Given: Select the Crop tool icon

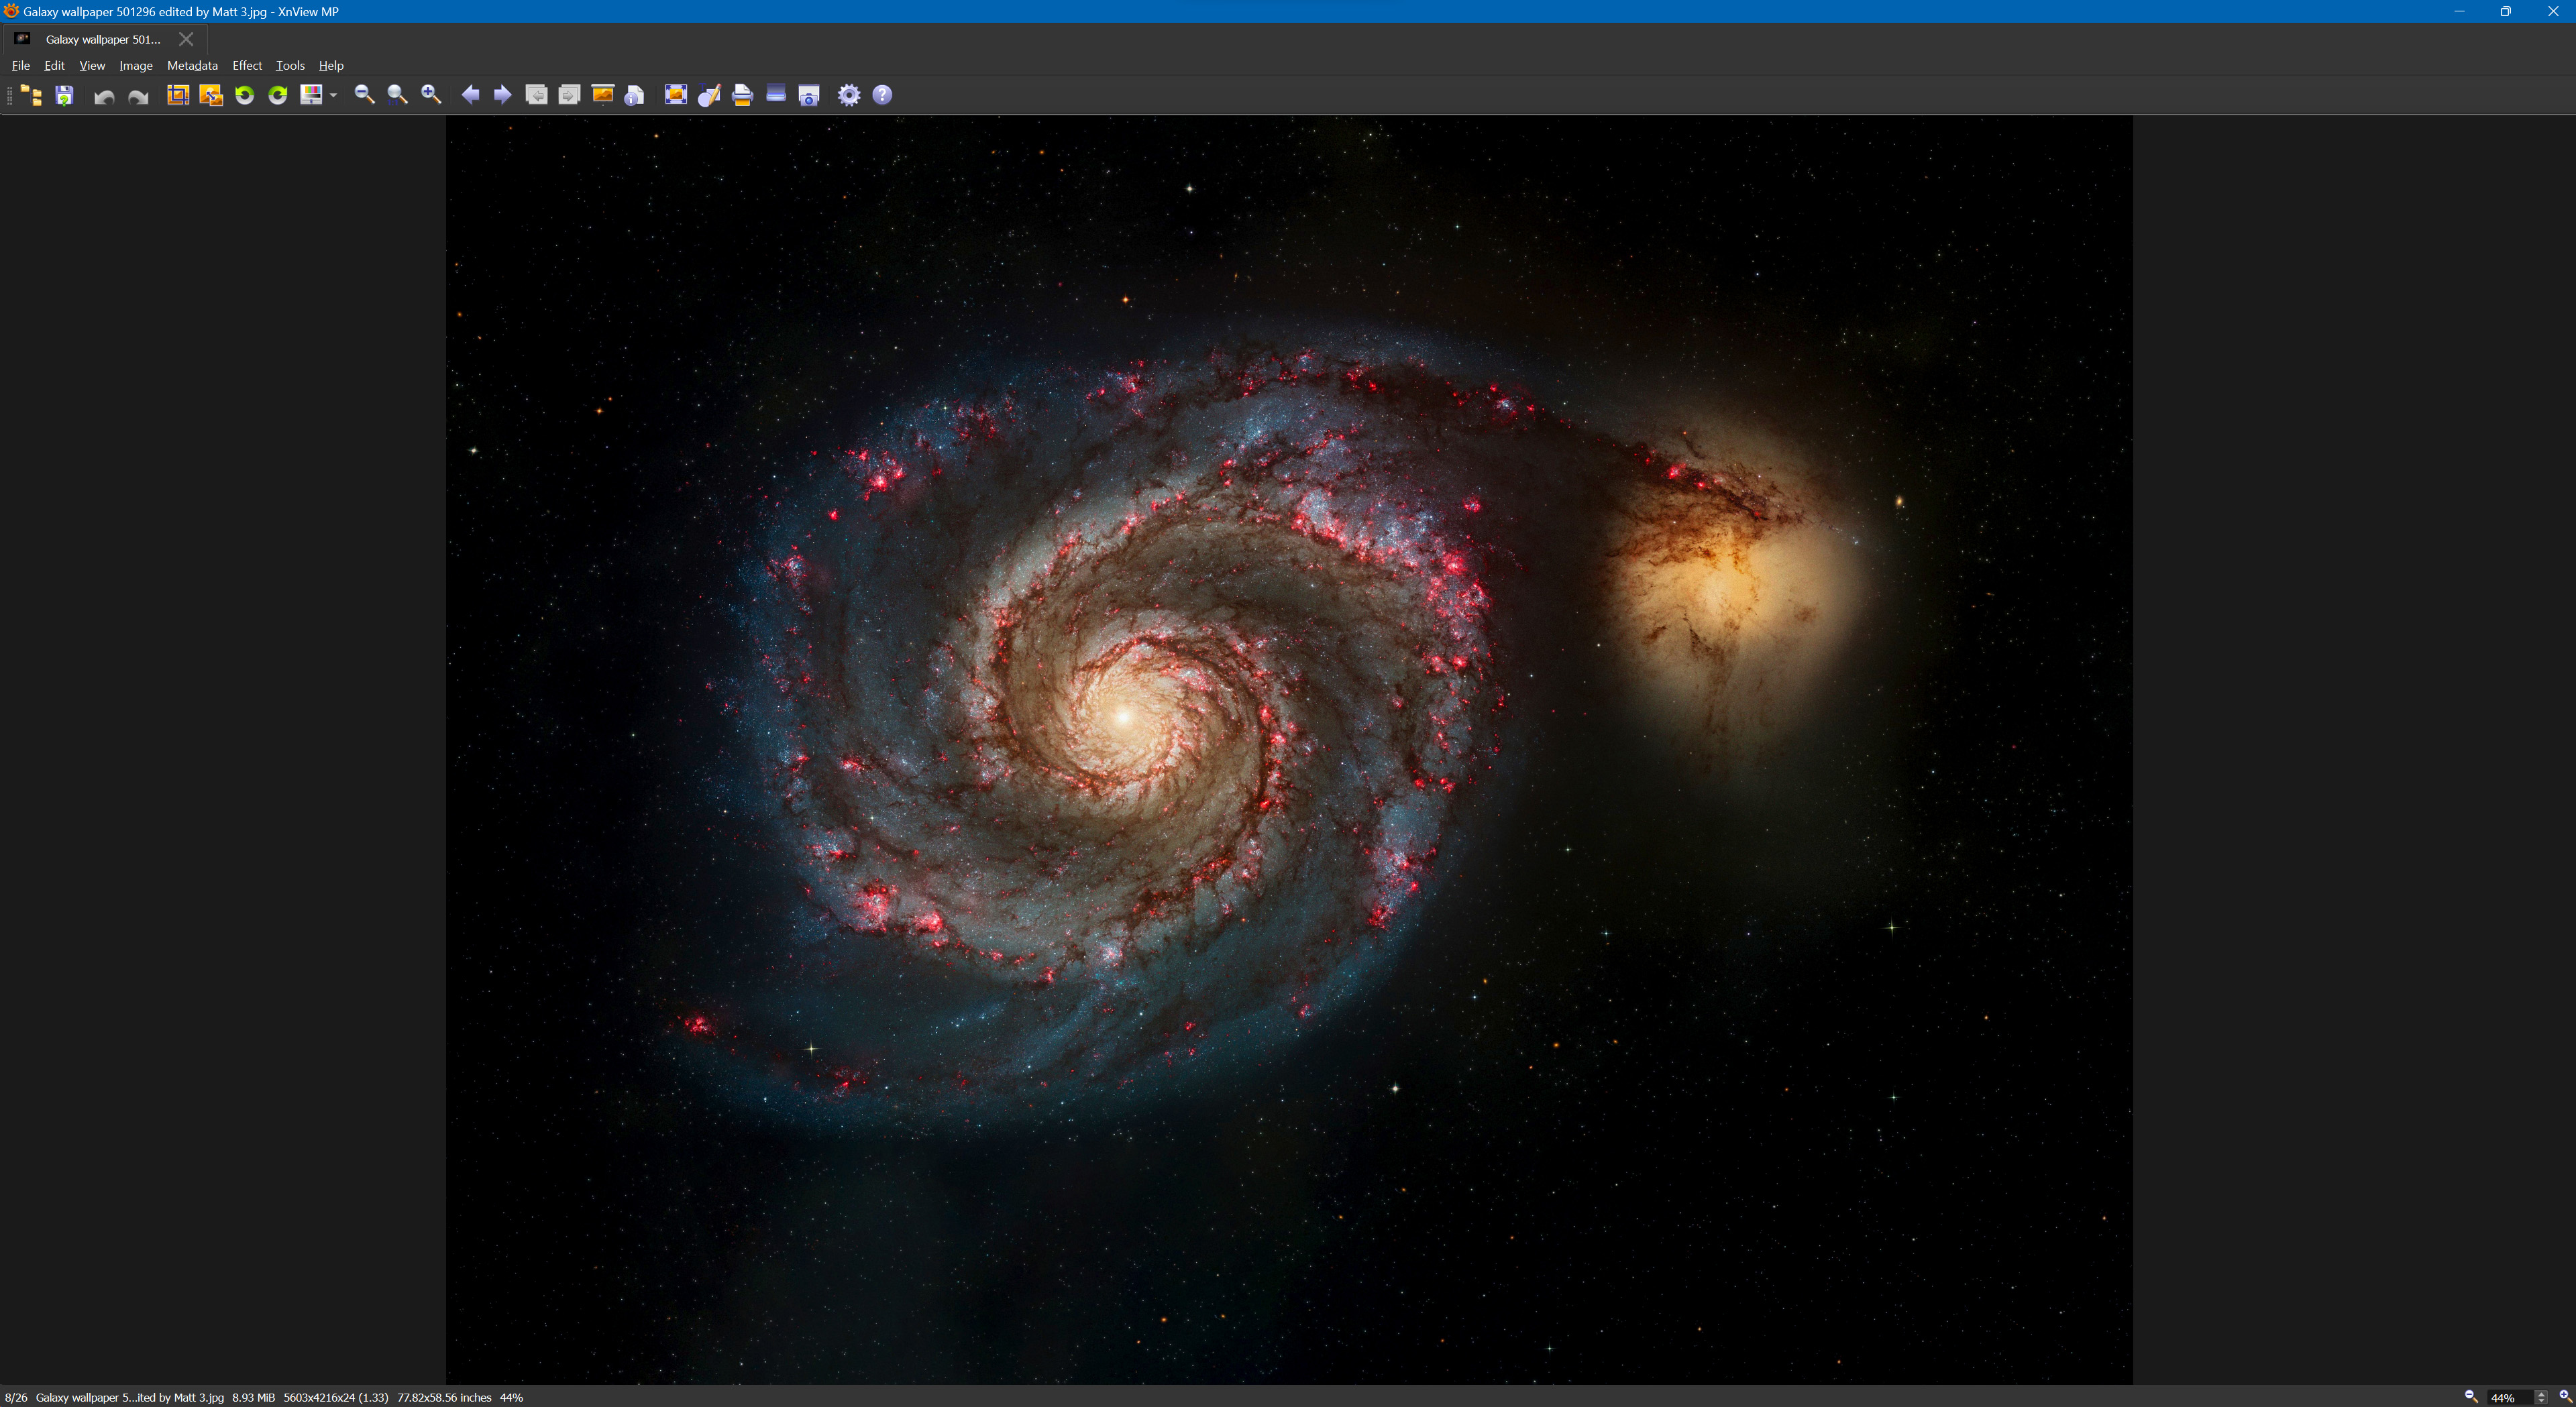Looking at the screenshot, I should point(178,95).
